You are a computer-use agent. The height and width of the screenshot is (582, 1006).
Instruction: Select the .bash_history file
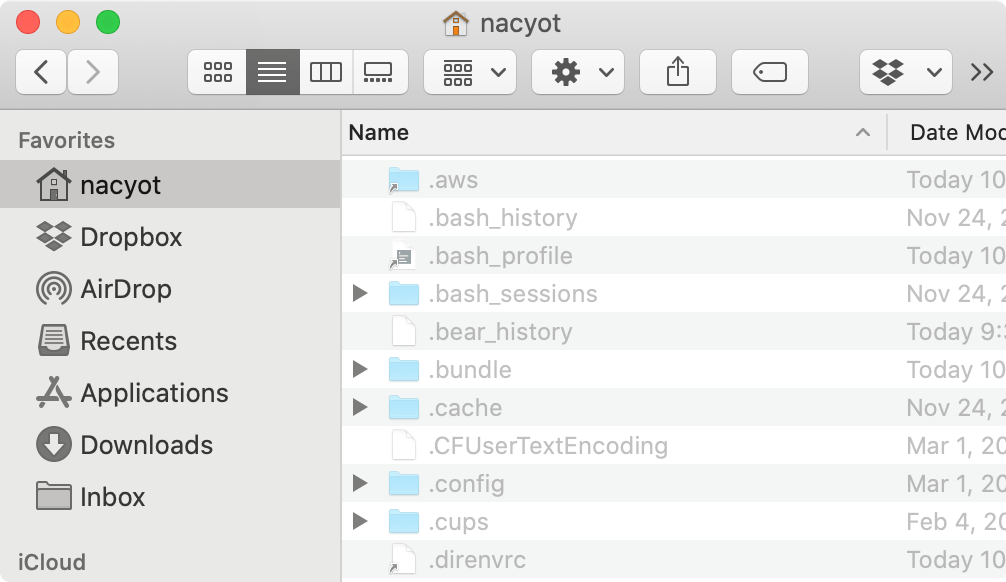pyautogui.click(x=503, y=218)
